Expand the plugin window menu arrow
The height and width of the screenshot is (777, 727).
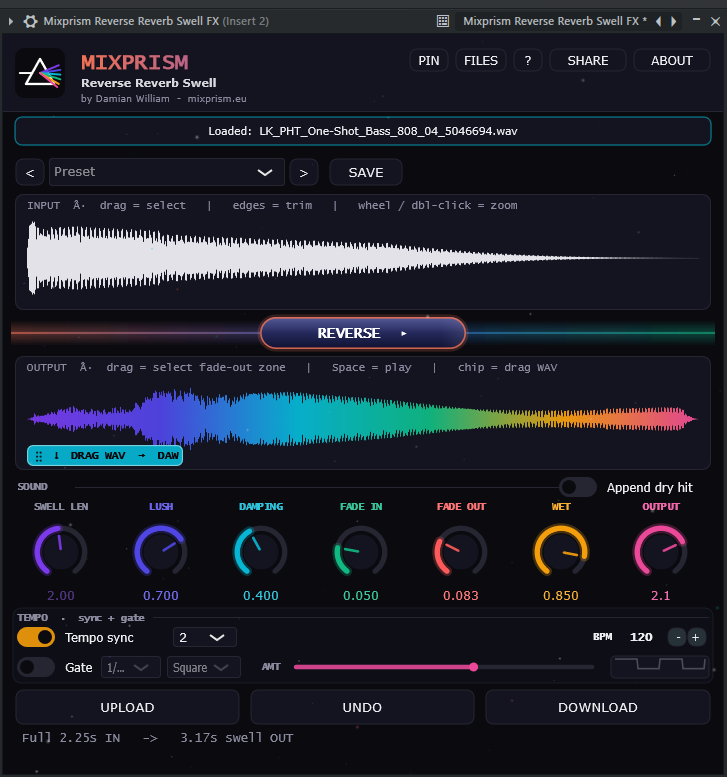(x=10, y=21)
